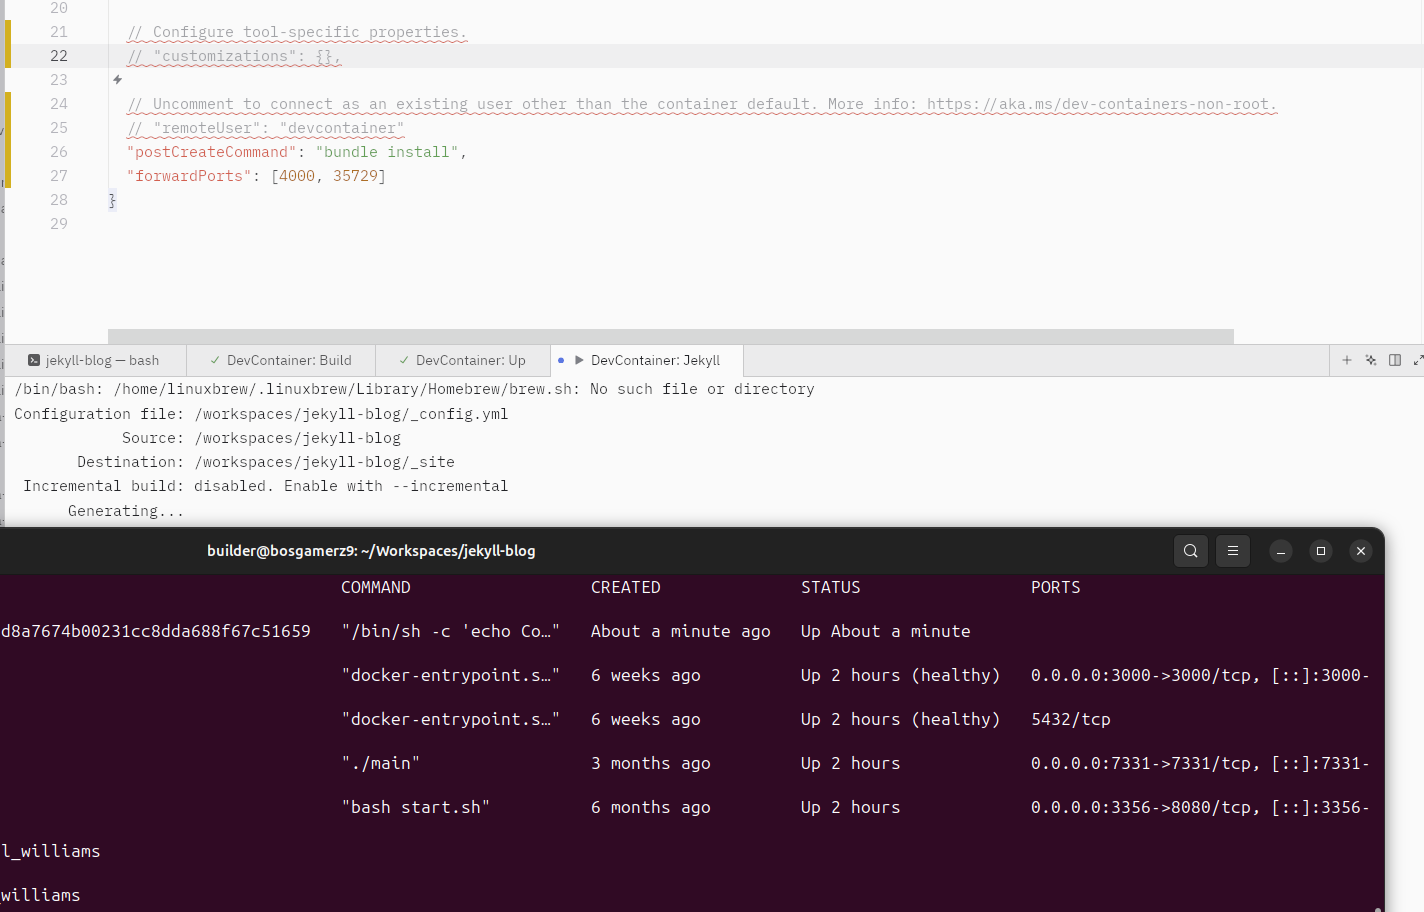This screenshot has height=912, width=1424.
Task: Minimize the builder@bosgamerz9 terminal window
Action: tap(1281, 551)
